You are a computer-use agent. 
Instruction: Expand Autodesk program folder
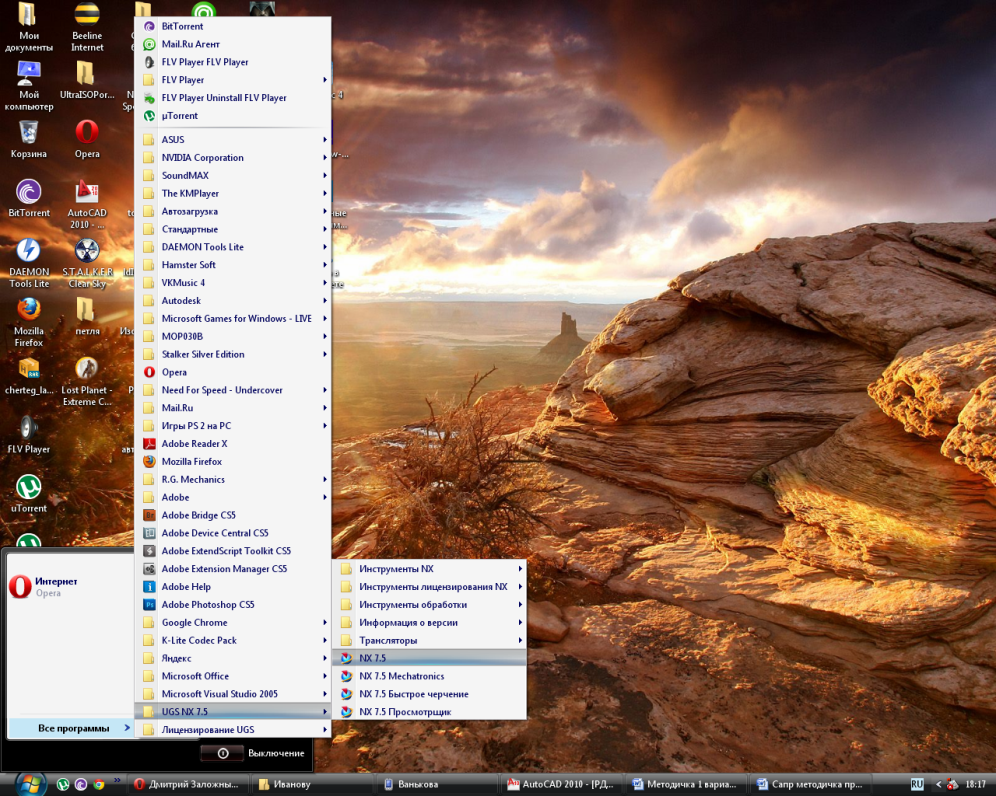pos(233,300)
